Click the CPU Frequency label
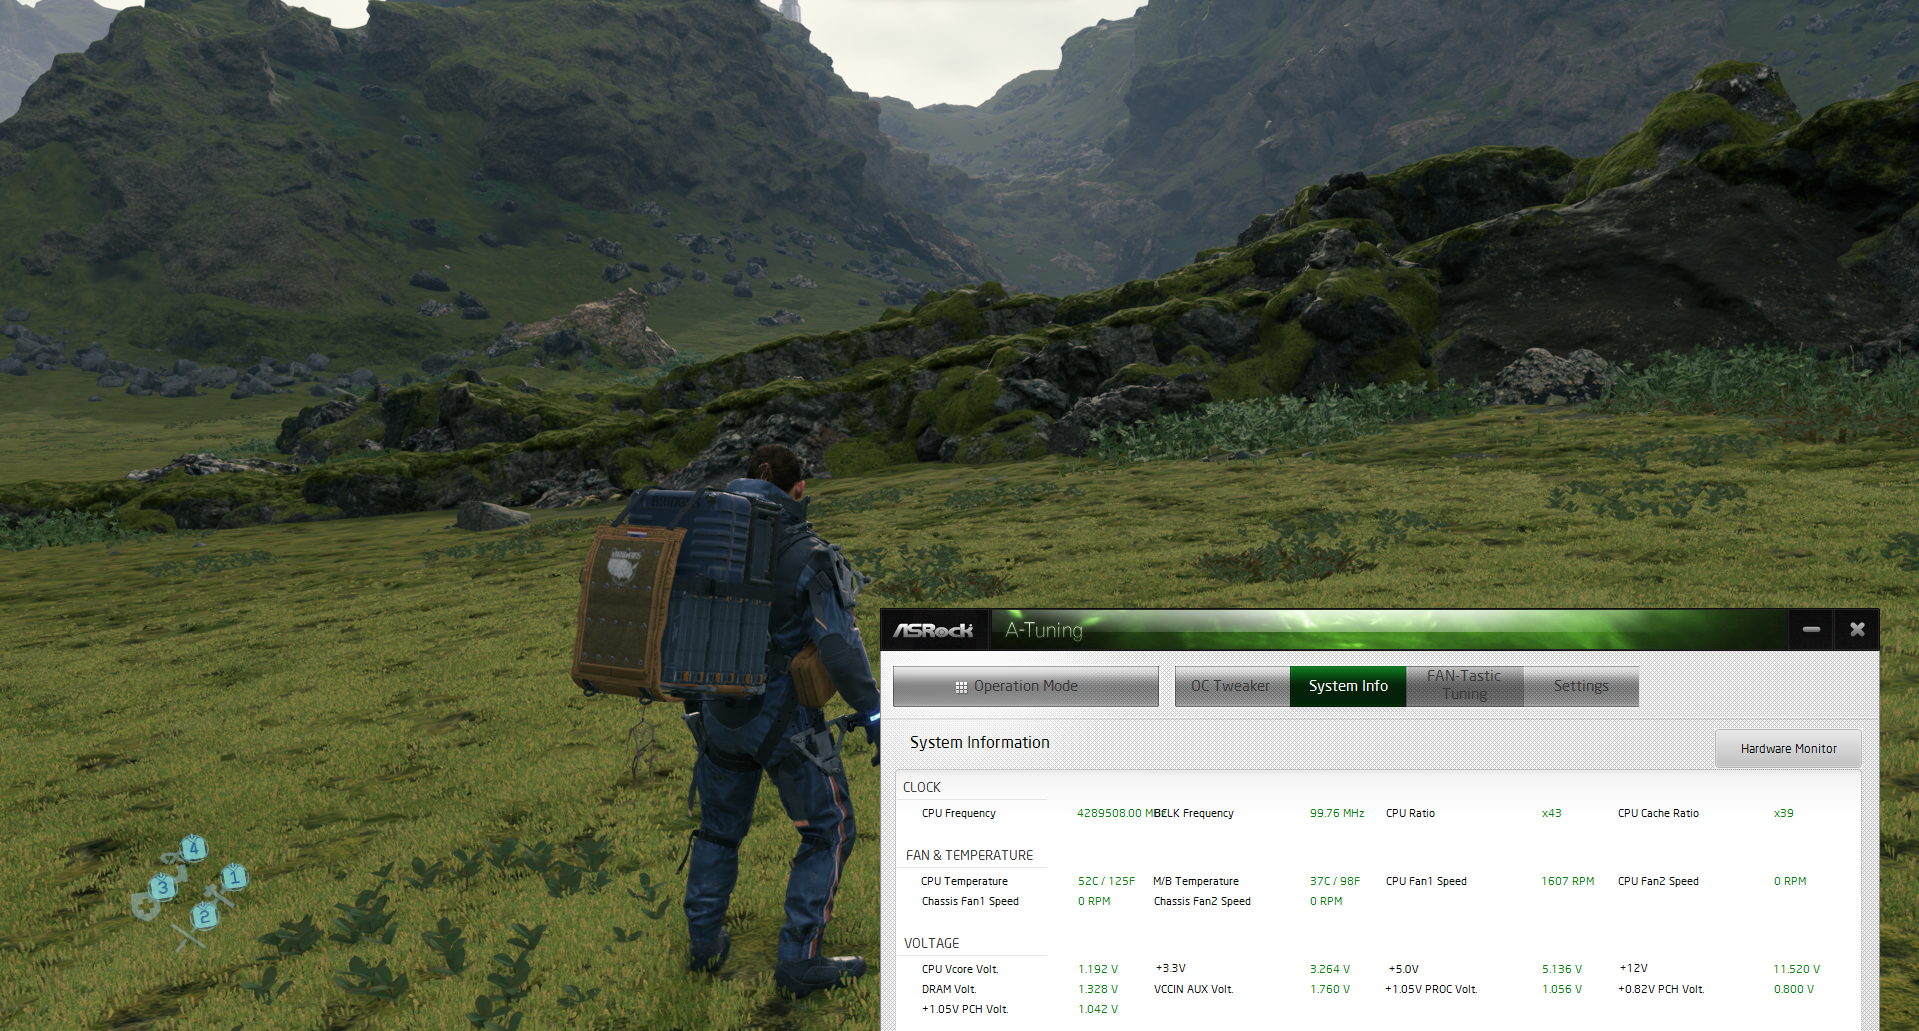The height and width of the screenshot is (1031, 1919). tap(959, 813)
